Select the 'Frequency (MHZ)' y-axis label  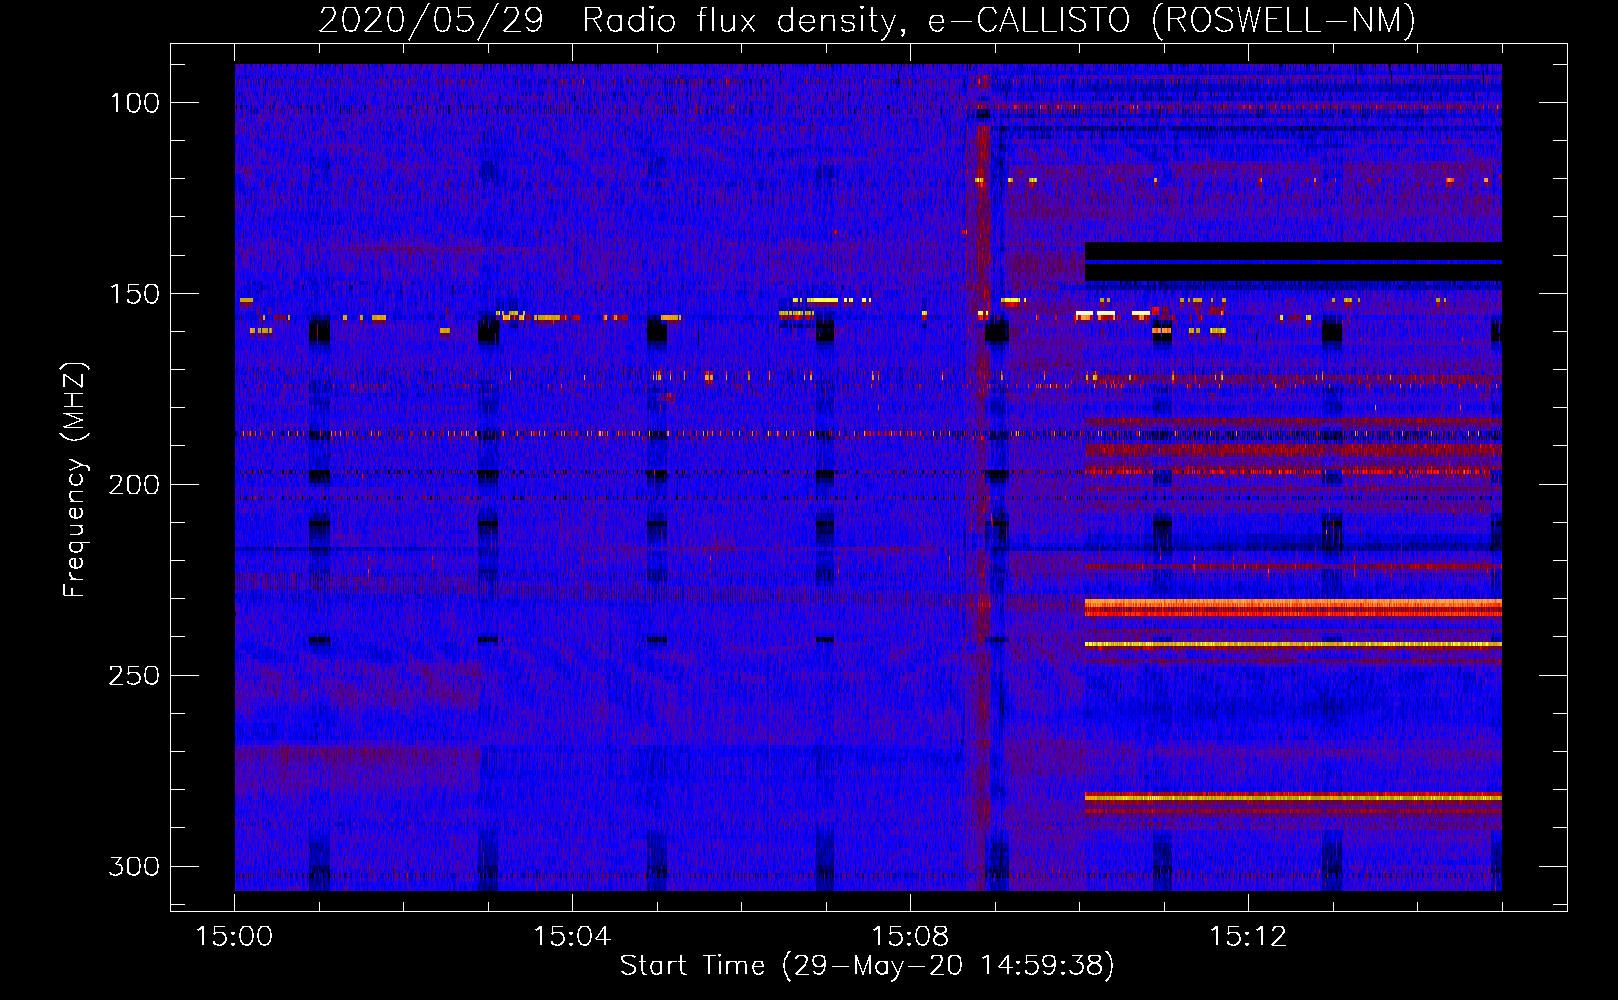75,479
